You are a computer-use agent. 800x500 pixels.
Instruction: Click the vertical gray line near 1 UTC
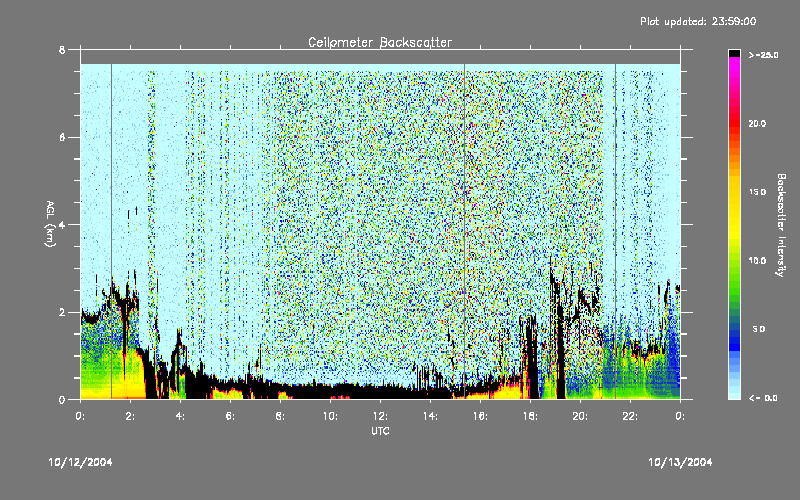(x=111, y=231)
